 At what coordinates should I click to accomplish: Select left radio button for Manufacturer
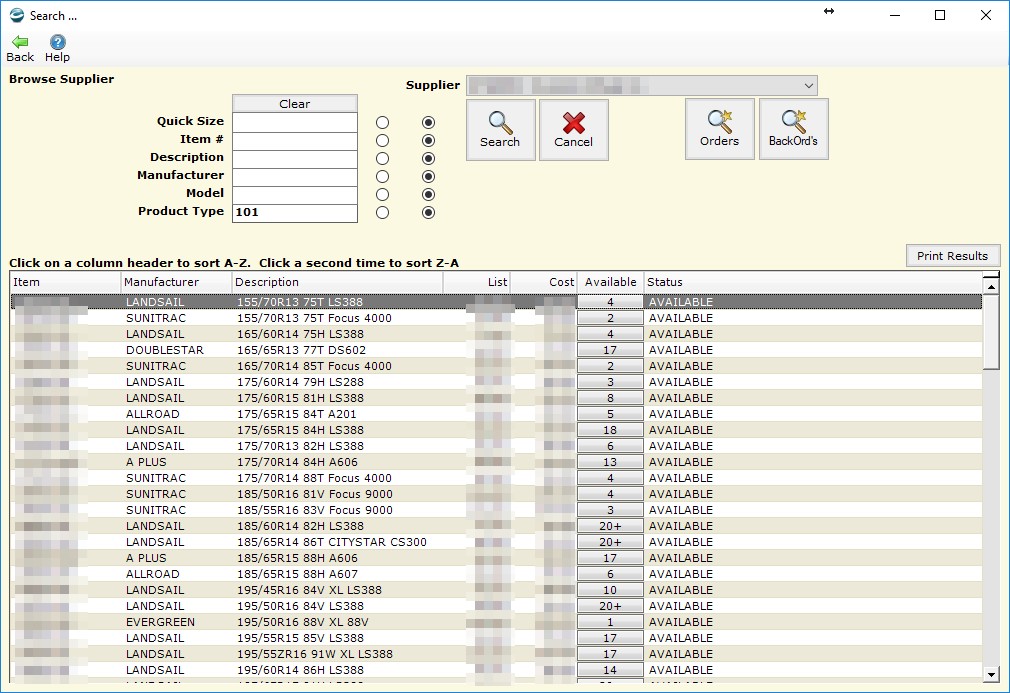[x=382, y=176]
